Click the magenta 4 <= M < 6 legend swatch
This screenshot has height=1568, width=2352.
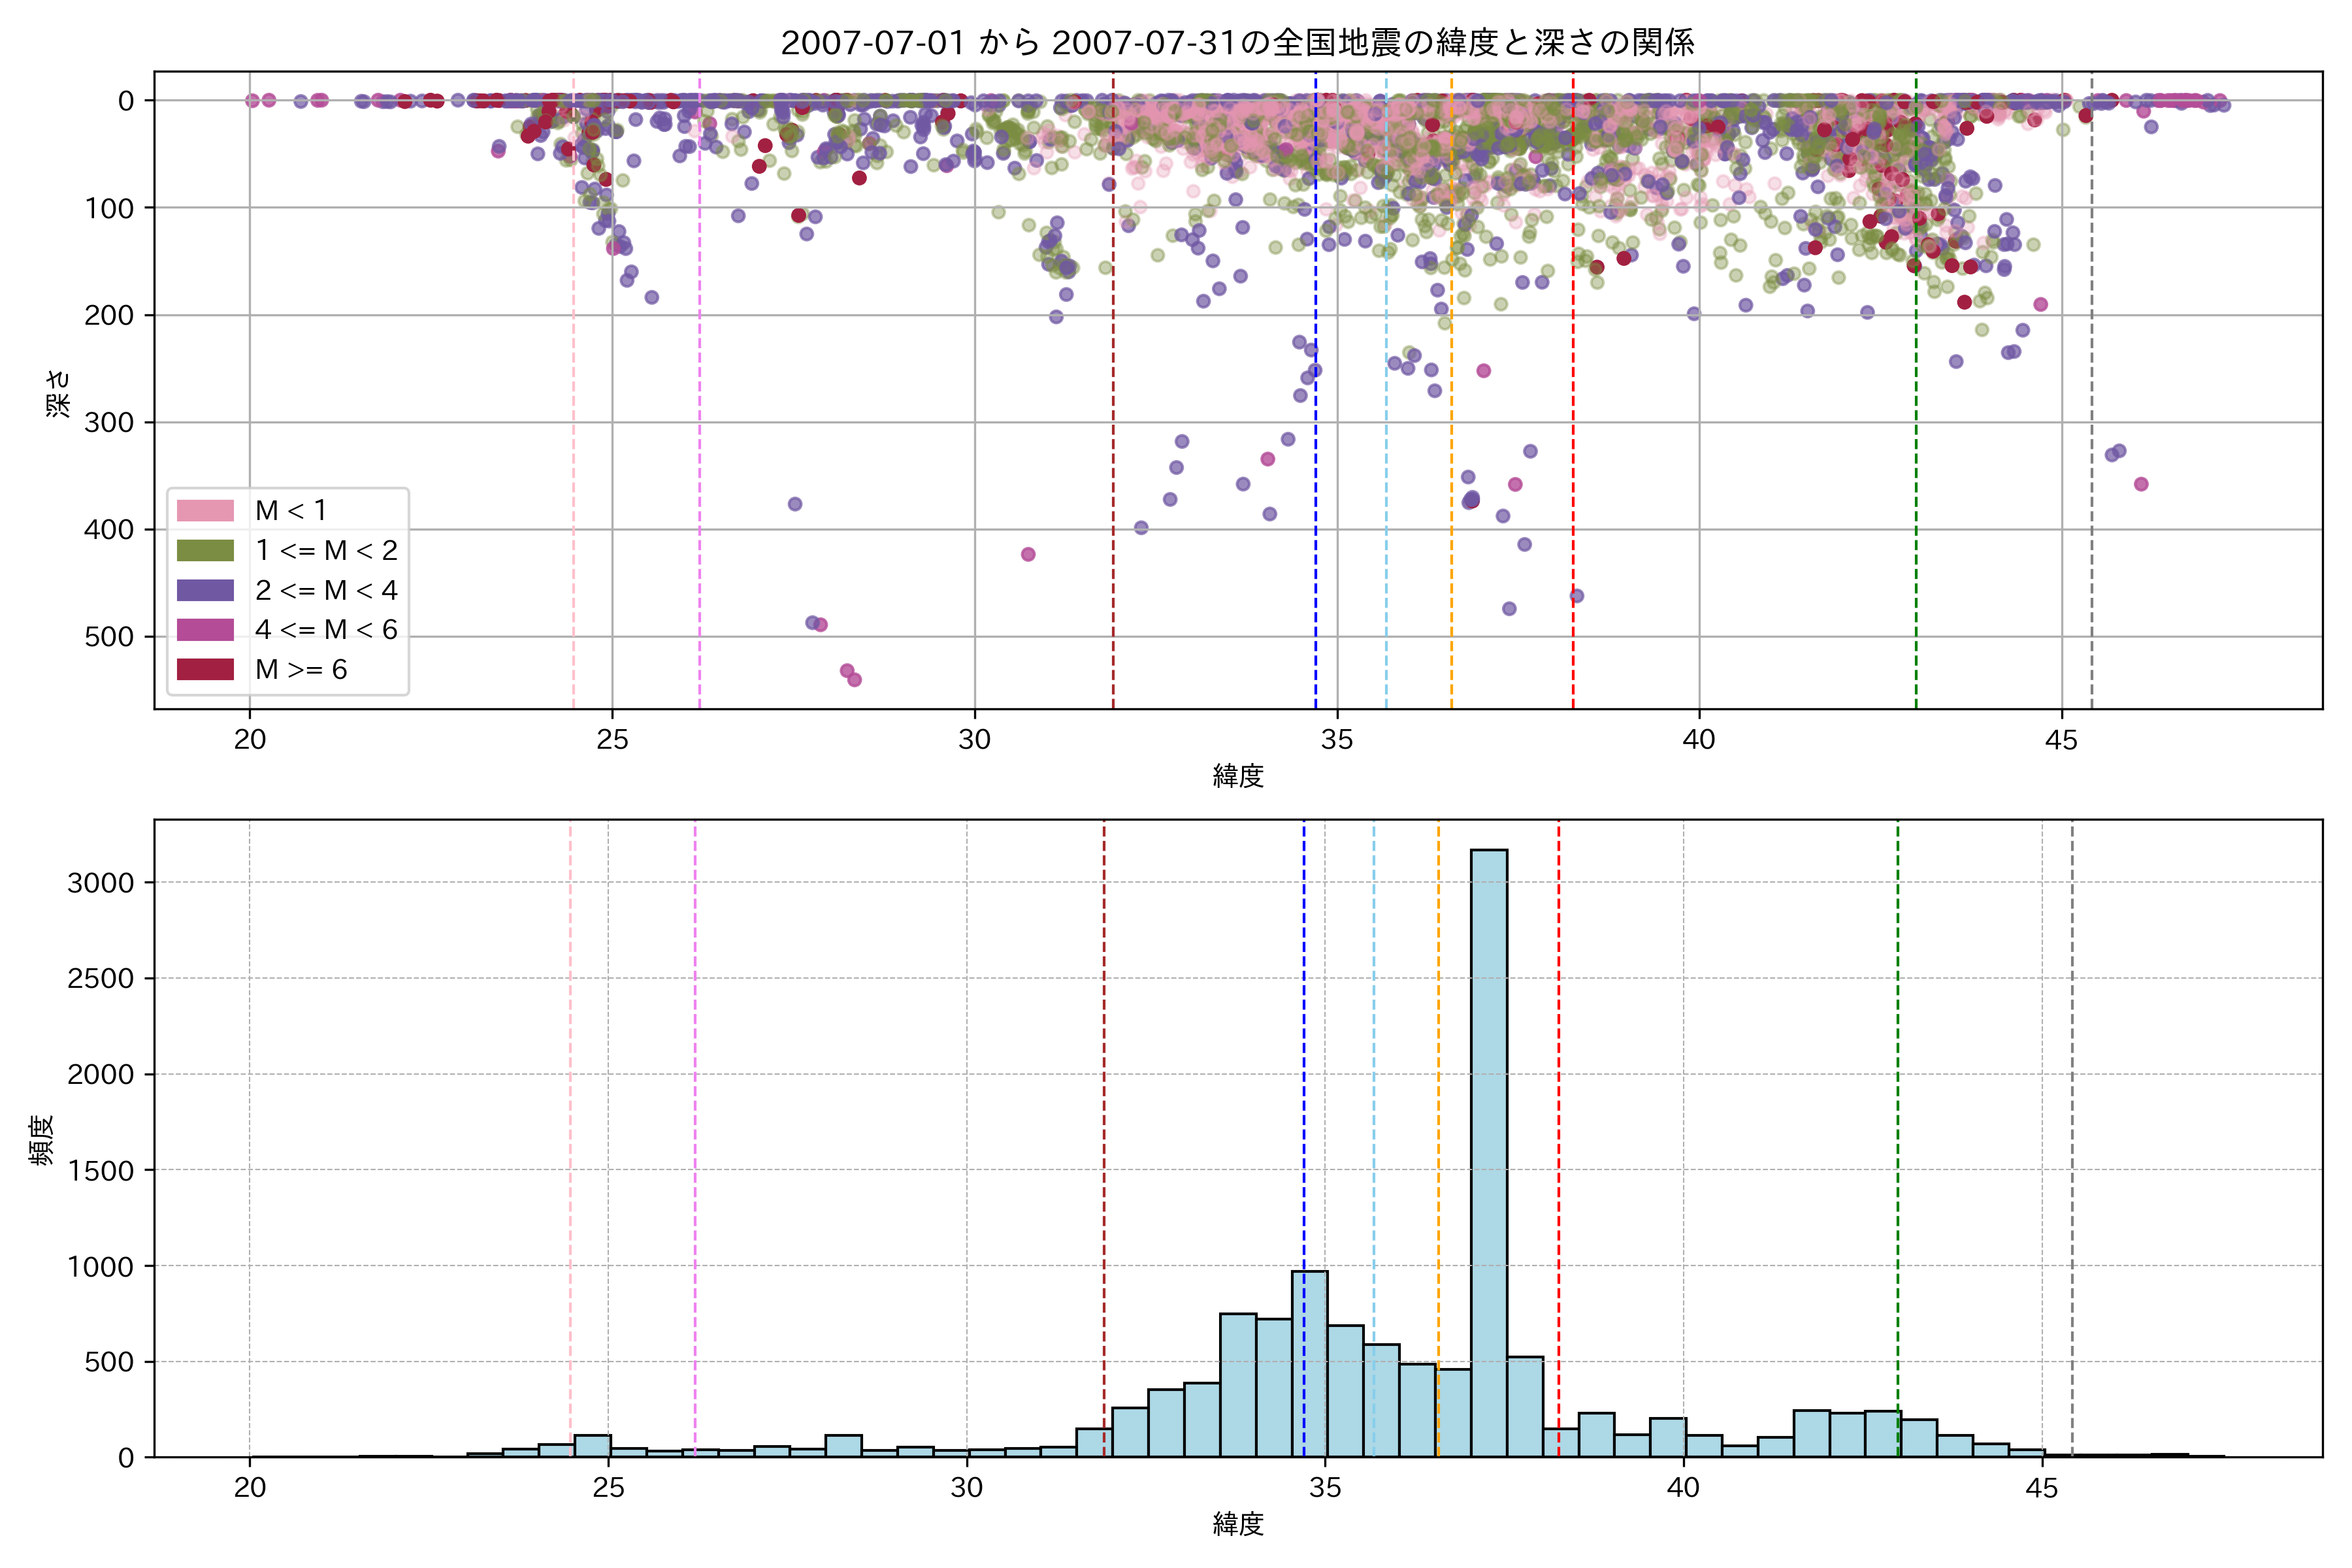(205, 630)
